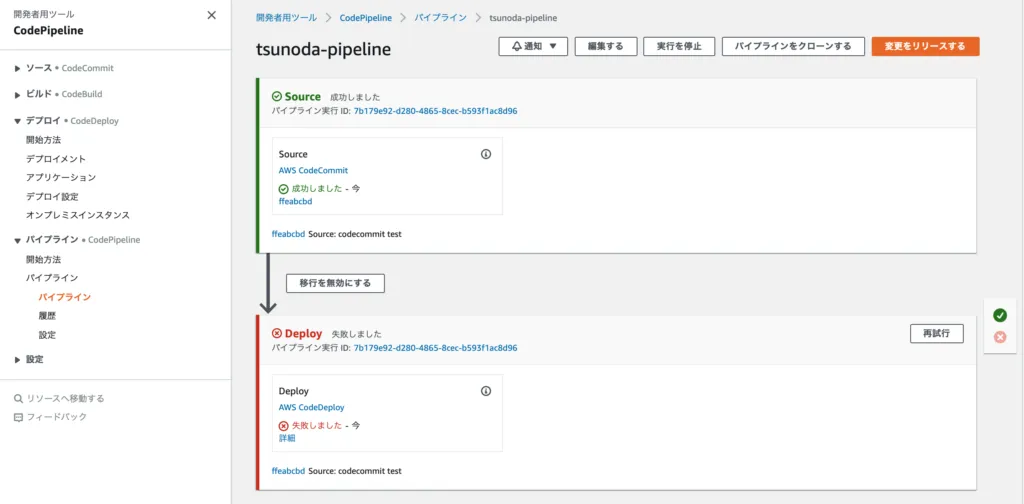
Task: Open info icon on Source action card
Action: [x=486, y=154]
